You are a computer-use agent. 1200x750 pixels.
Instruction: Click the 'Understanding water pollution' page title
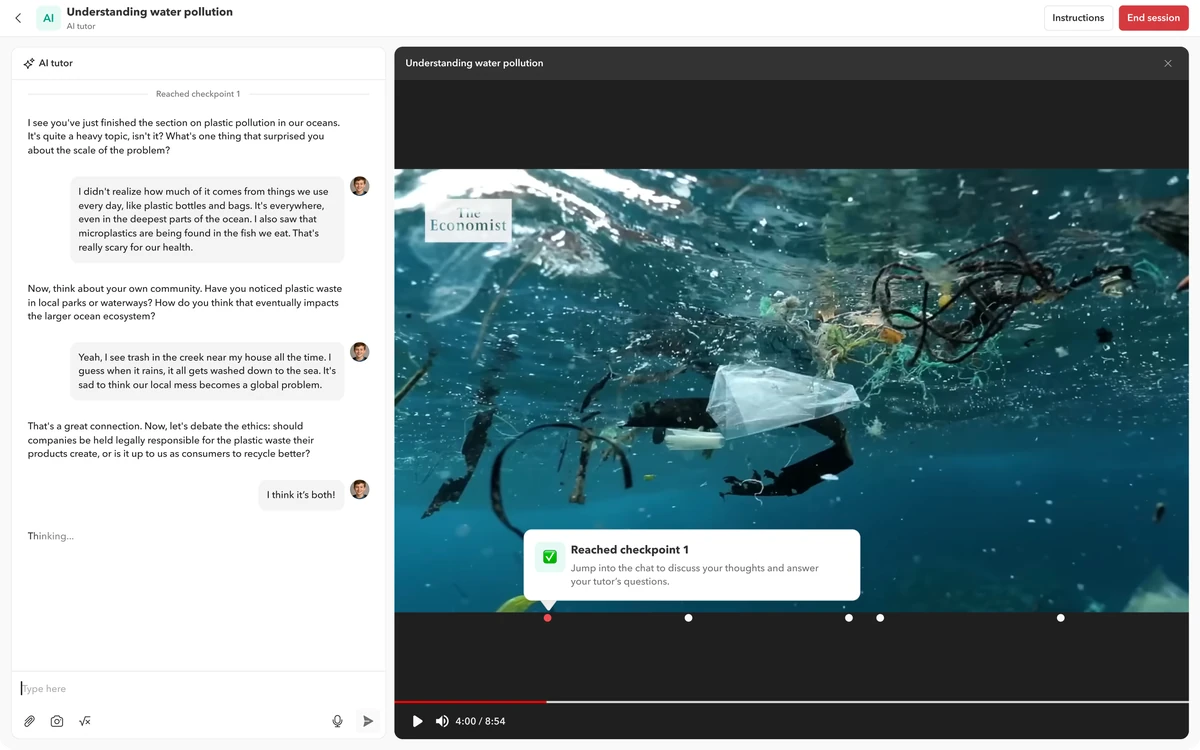pos(150,12)
